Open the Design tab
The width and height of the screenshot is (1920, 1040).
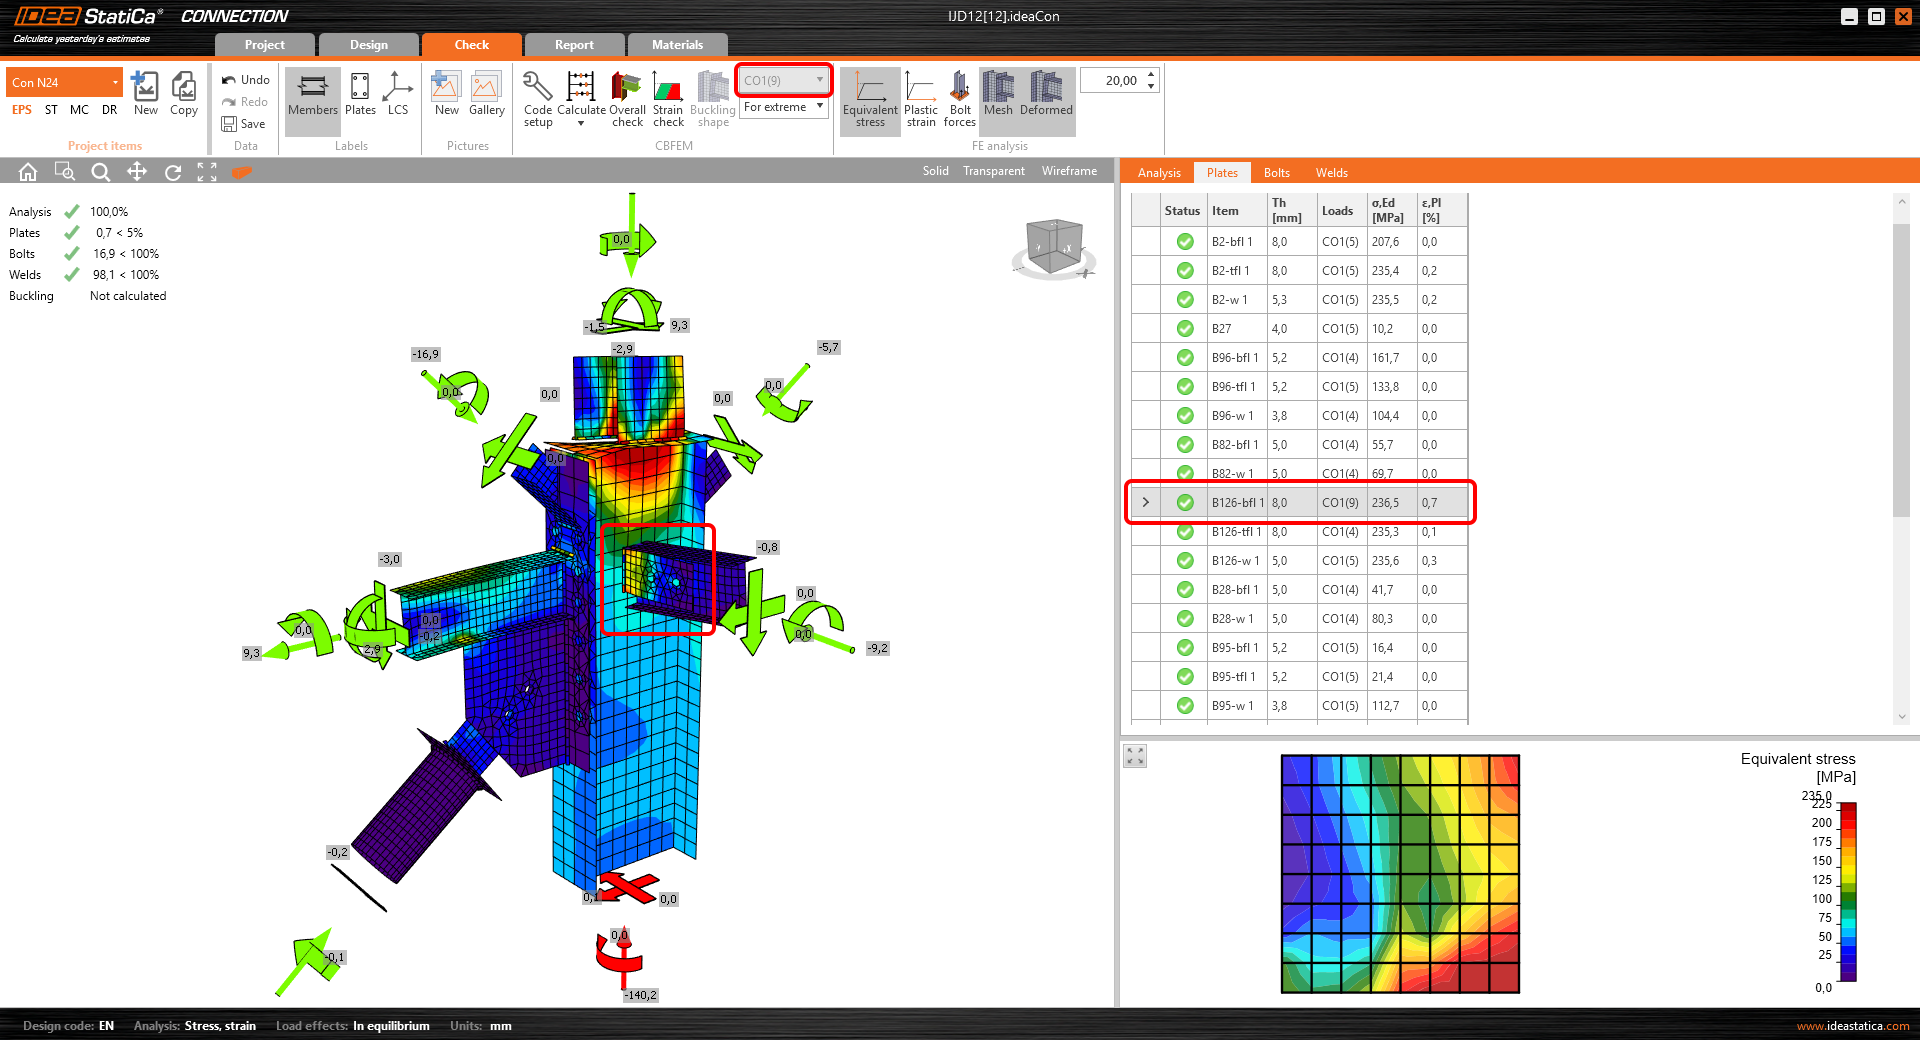tap(369, 45)
